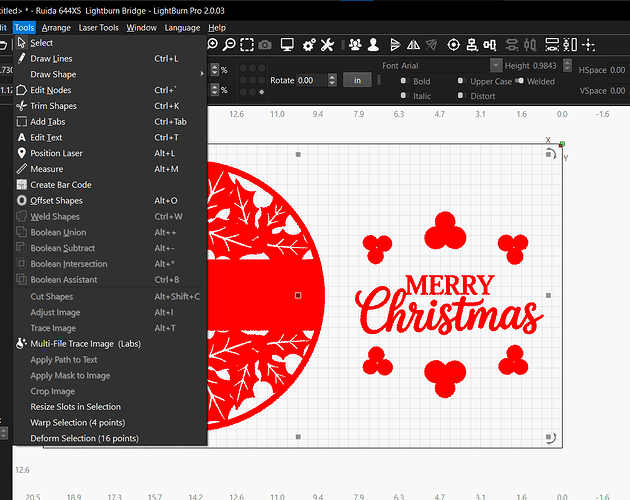Image resolution: width=630 pixels, height=500 pixels.
Task: Click the zoom out magnifier icon
Action: click(x=229, y=45)
